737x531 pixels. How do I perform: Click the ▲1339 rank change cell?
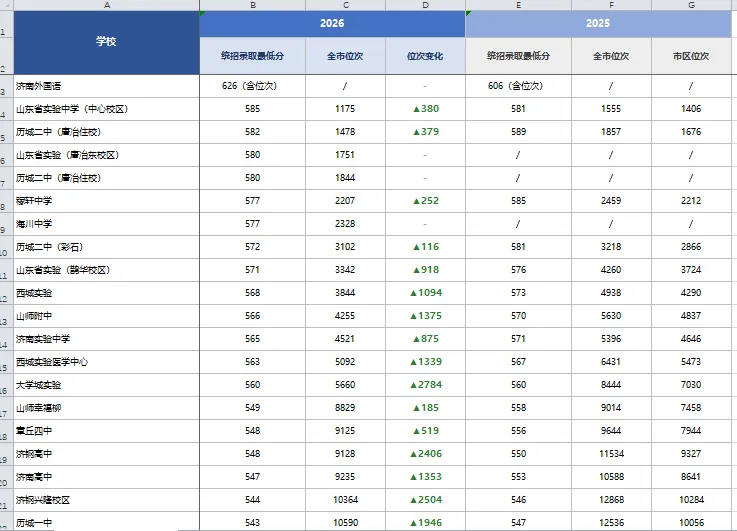[x=425, y=362]
